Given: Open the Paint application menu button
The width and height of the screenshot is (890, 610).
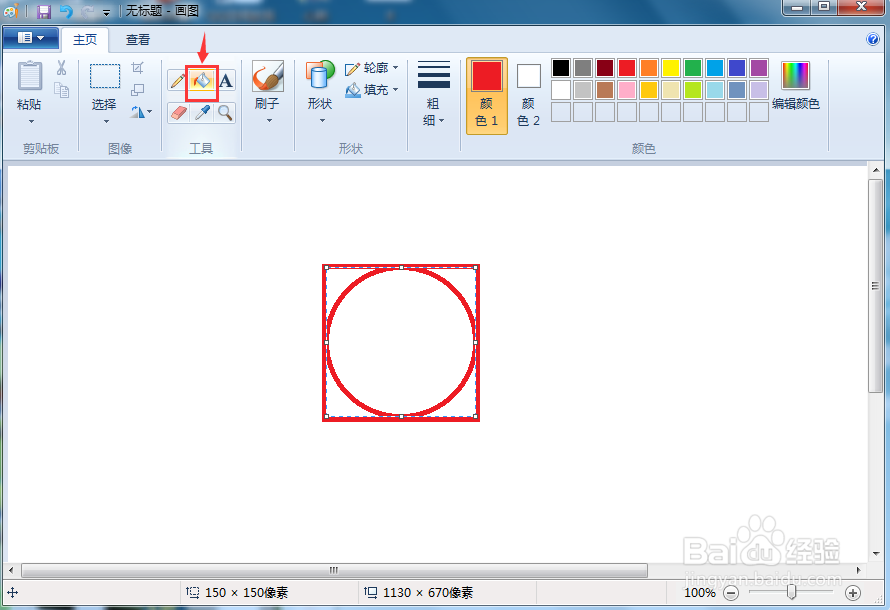Looking at the screenshot, I should [x=31, y=39].
